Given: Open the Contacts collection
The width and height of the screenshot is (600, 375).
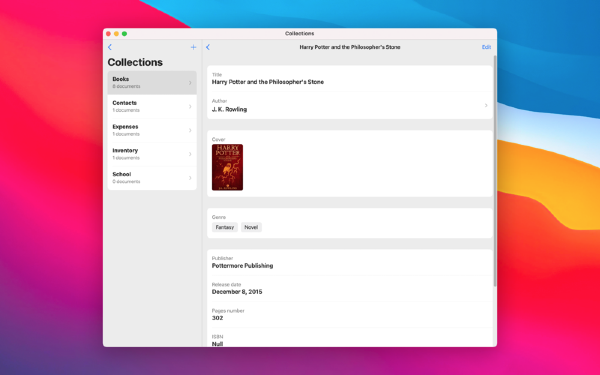Looking at the screenshot, I should click(x=152, y=106).
